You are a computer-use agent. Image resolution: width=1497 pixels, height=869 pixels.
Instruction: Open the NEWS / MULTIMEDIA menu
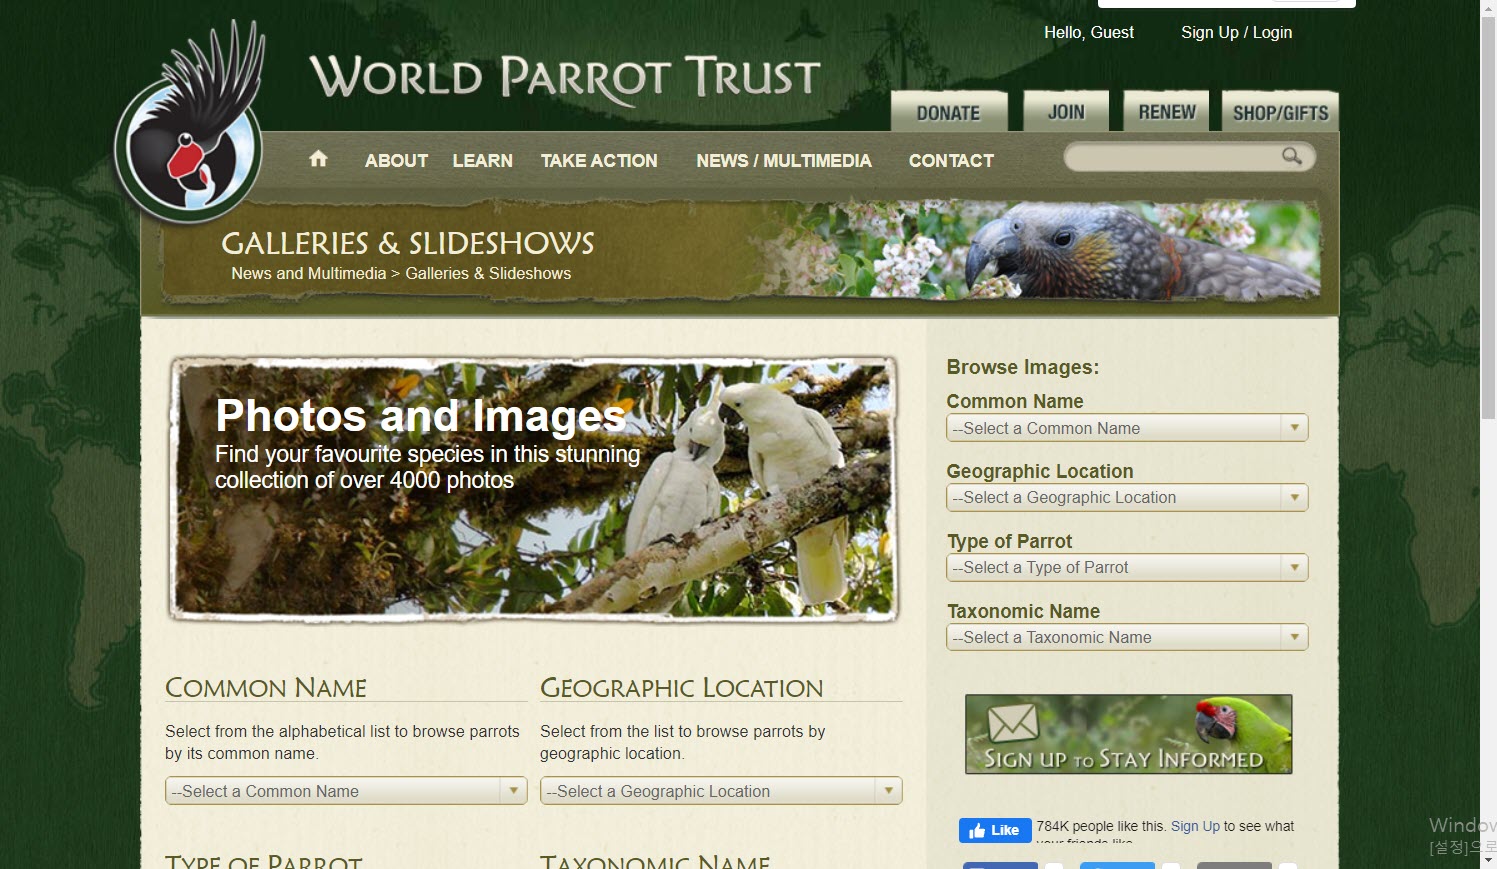click(784, 161)
